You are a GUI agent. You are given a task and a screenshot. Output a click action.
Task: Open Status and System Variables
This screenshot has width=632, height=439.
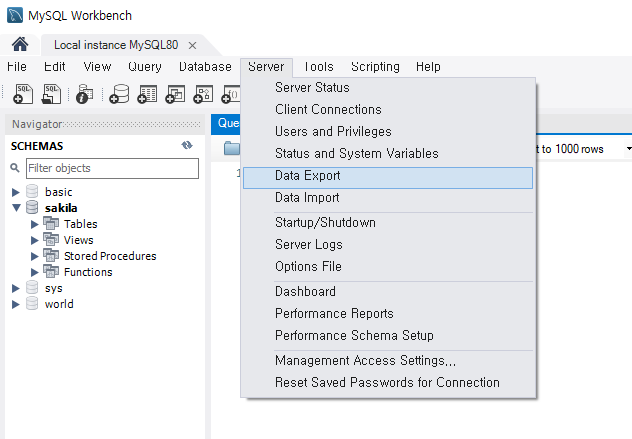(388, 154)
